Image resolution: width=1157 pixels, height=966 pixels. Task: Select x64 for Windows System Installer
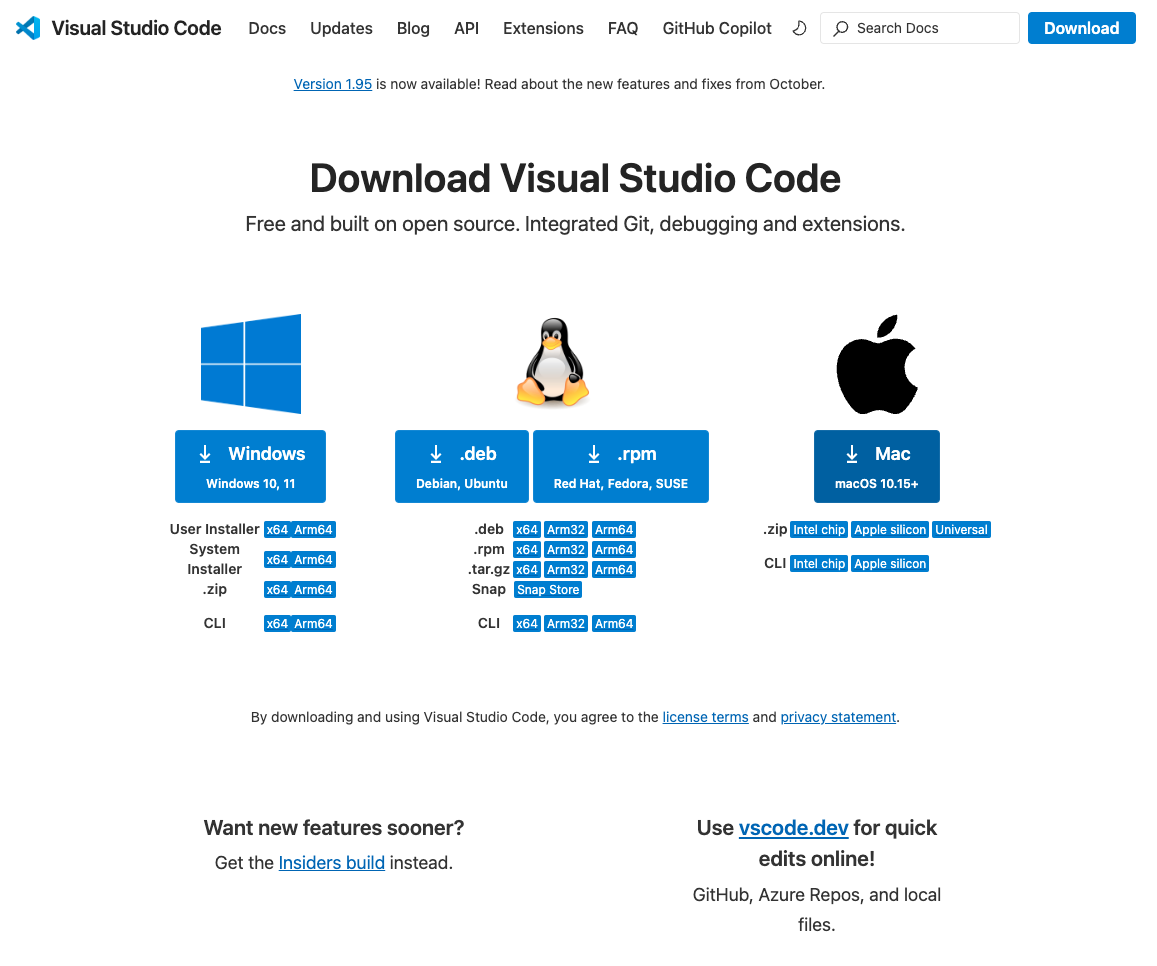click(277, 560)
